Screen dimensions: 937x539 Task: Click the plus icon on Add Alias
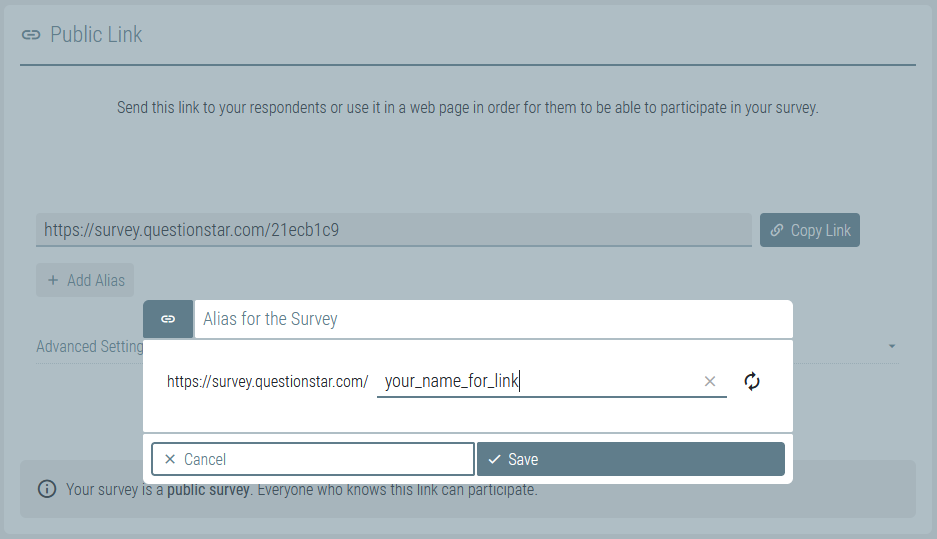pyautogui.click(x=53, y=280)
